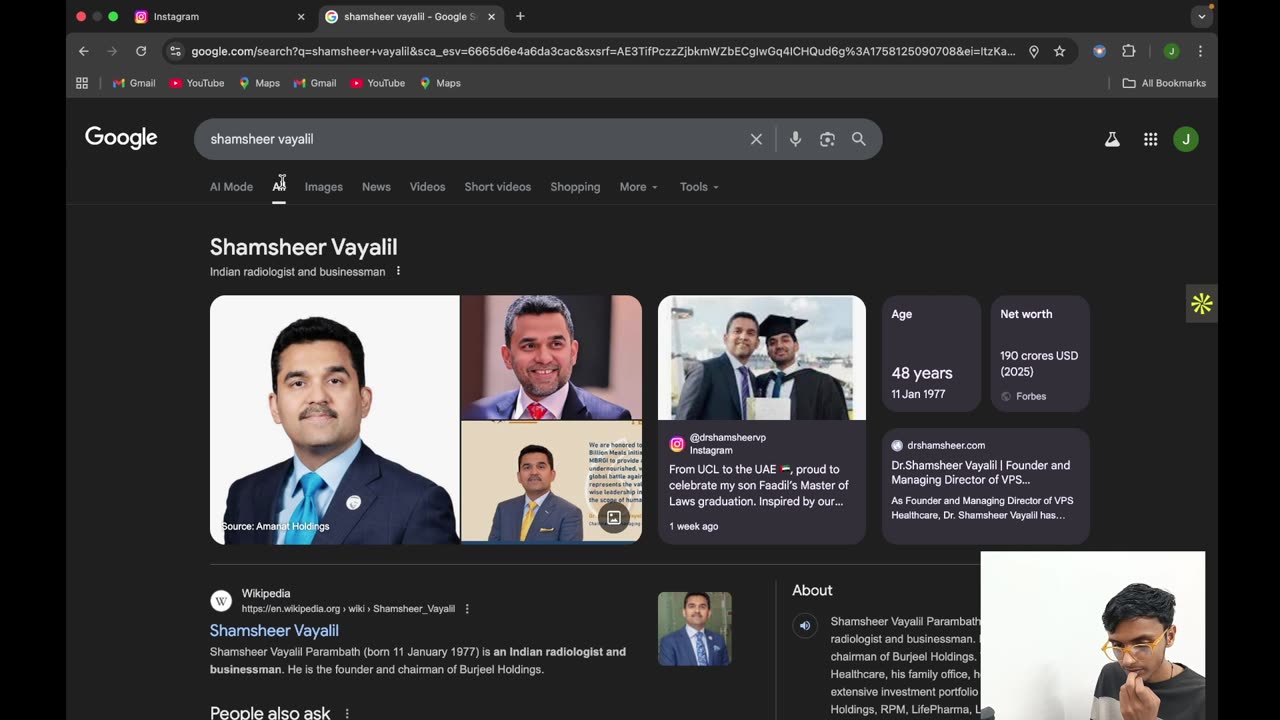
Task: Open drshamsheer.com result card
Action: (985, 486)
